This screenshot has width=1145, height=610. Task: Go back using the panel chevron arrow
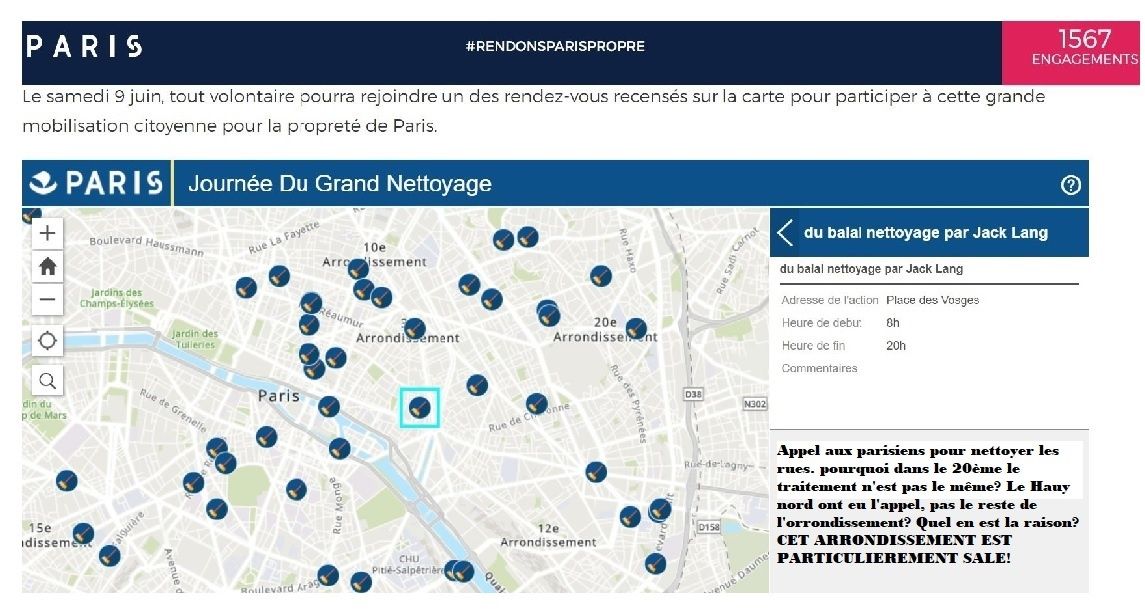785,233
